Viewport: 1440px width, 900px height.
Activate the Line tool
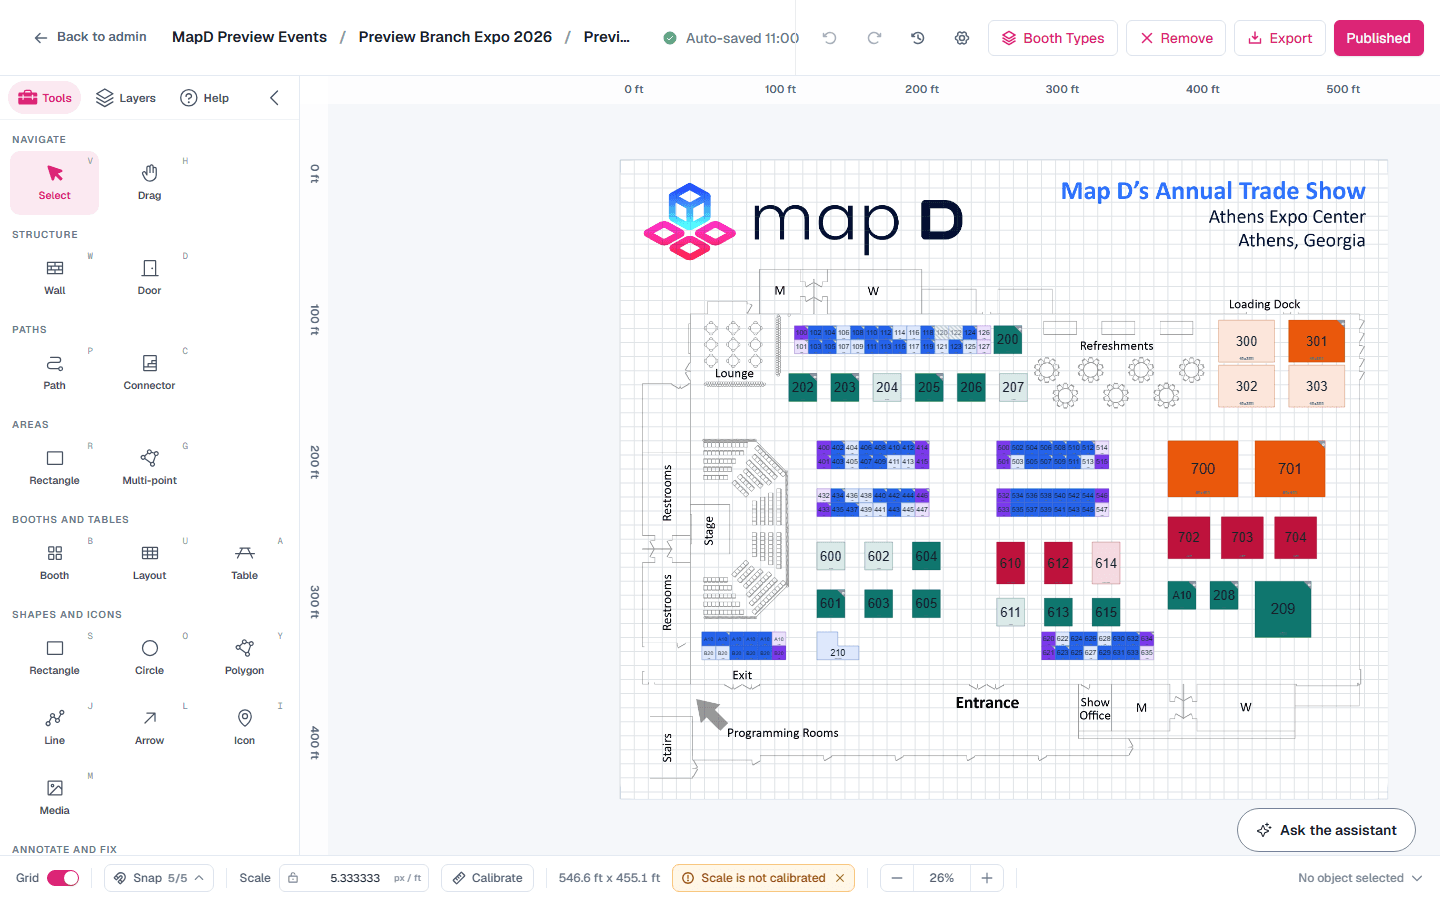[x=55, y=727]
